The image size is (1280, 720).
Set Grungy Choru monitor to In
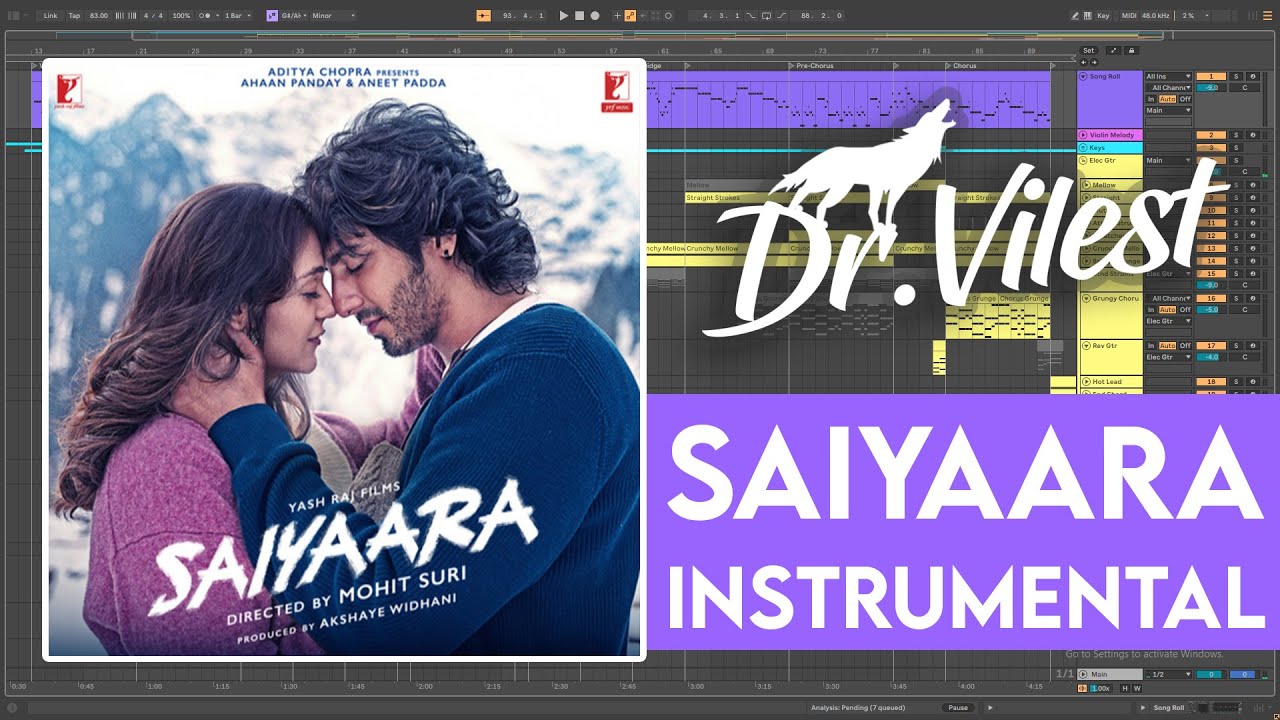pos(1151,310)
